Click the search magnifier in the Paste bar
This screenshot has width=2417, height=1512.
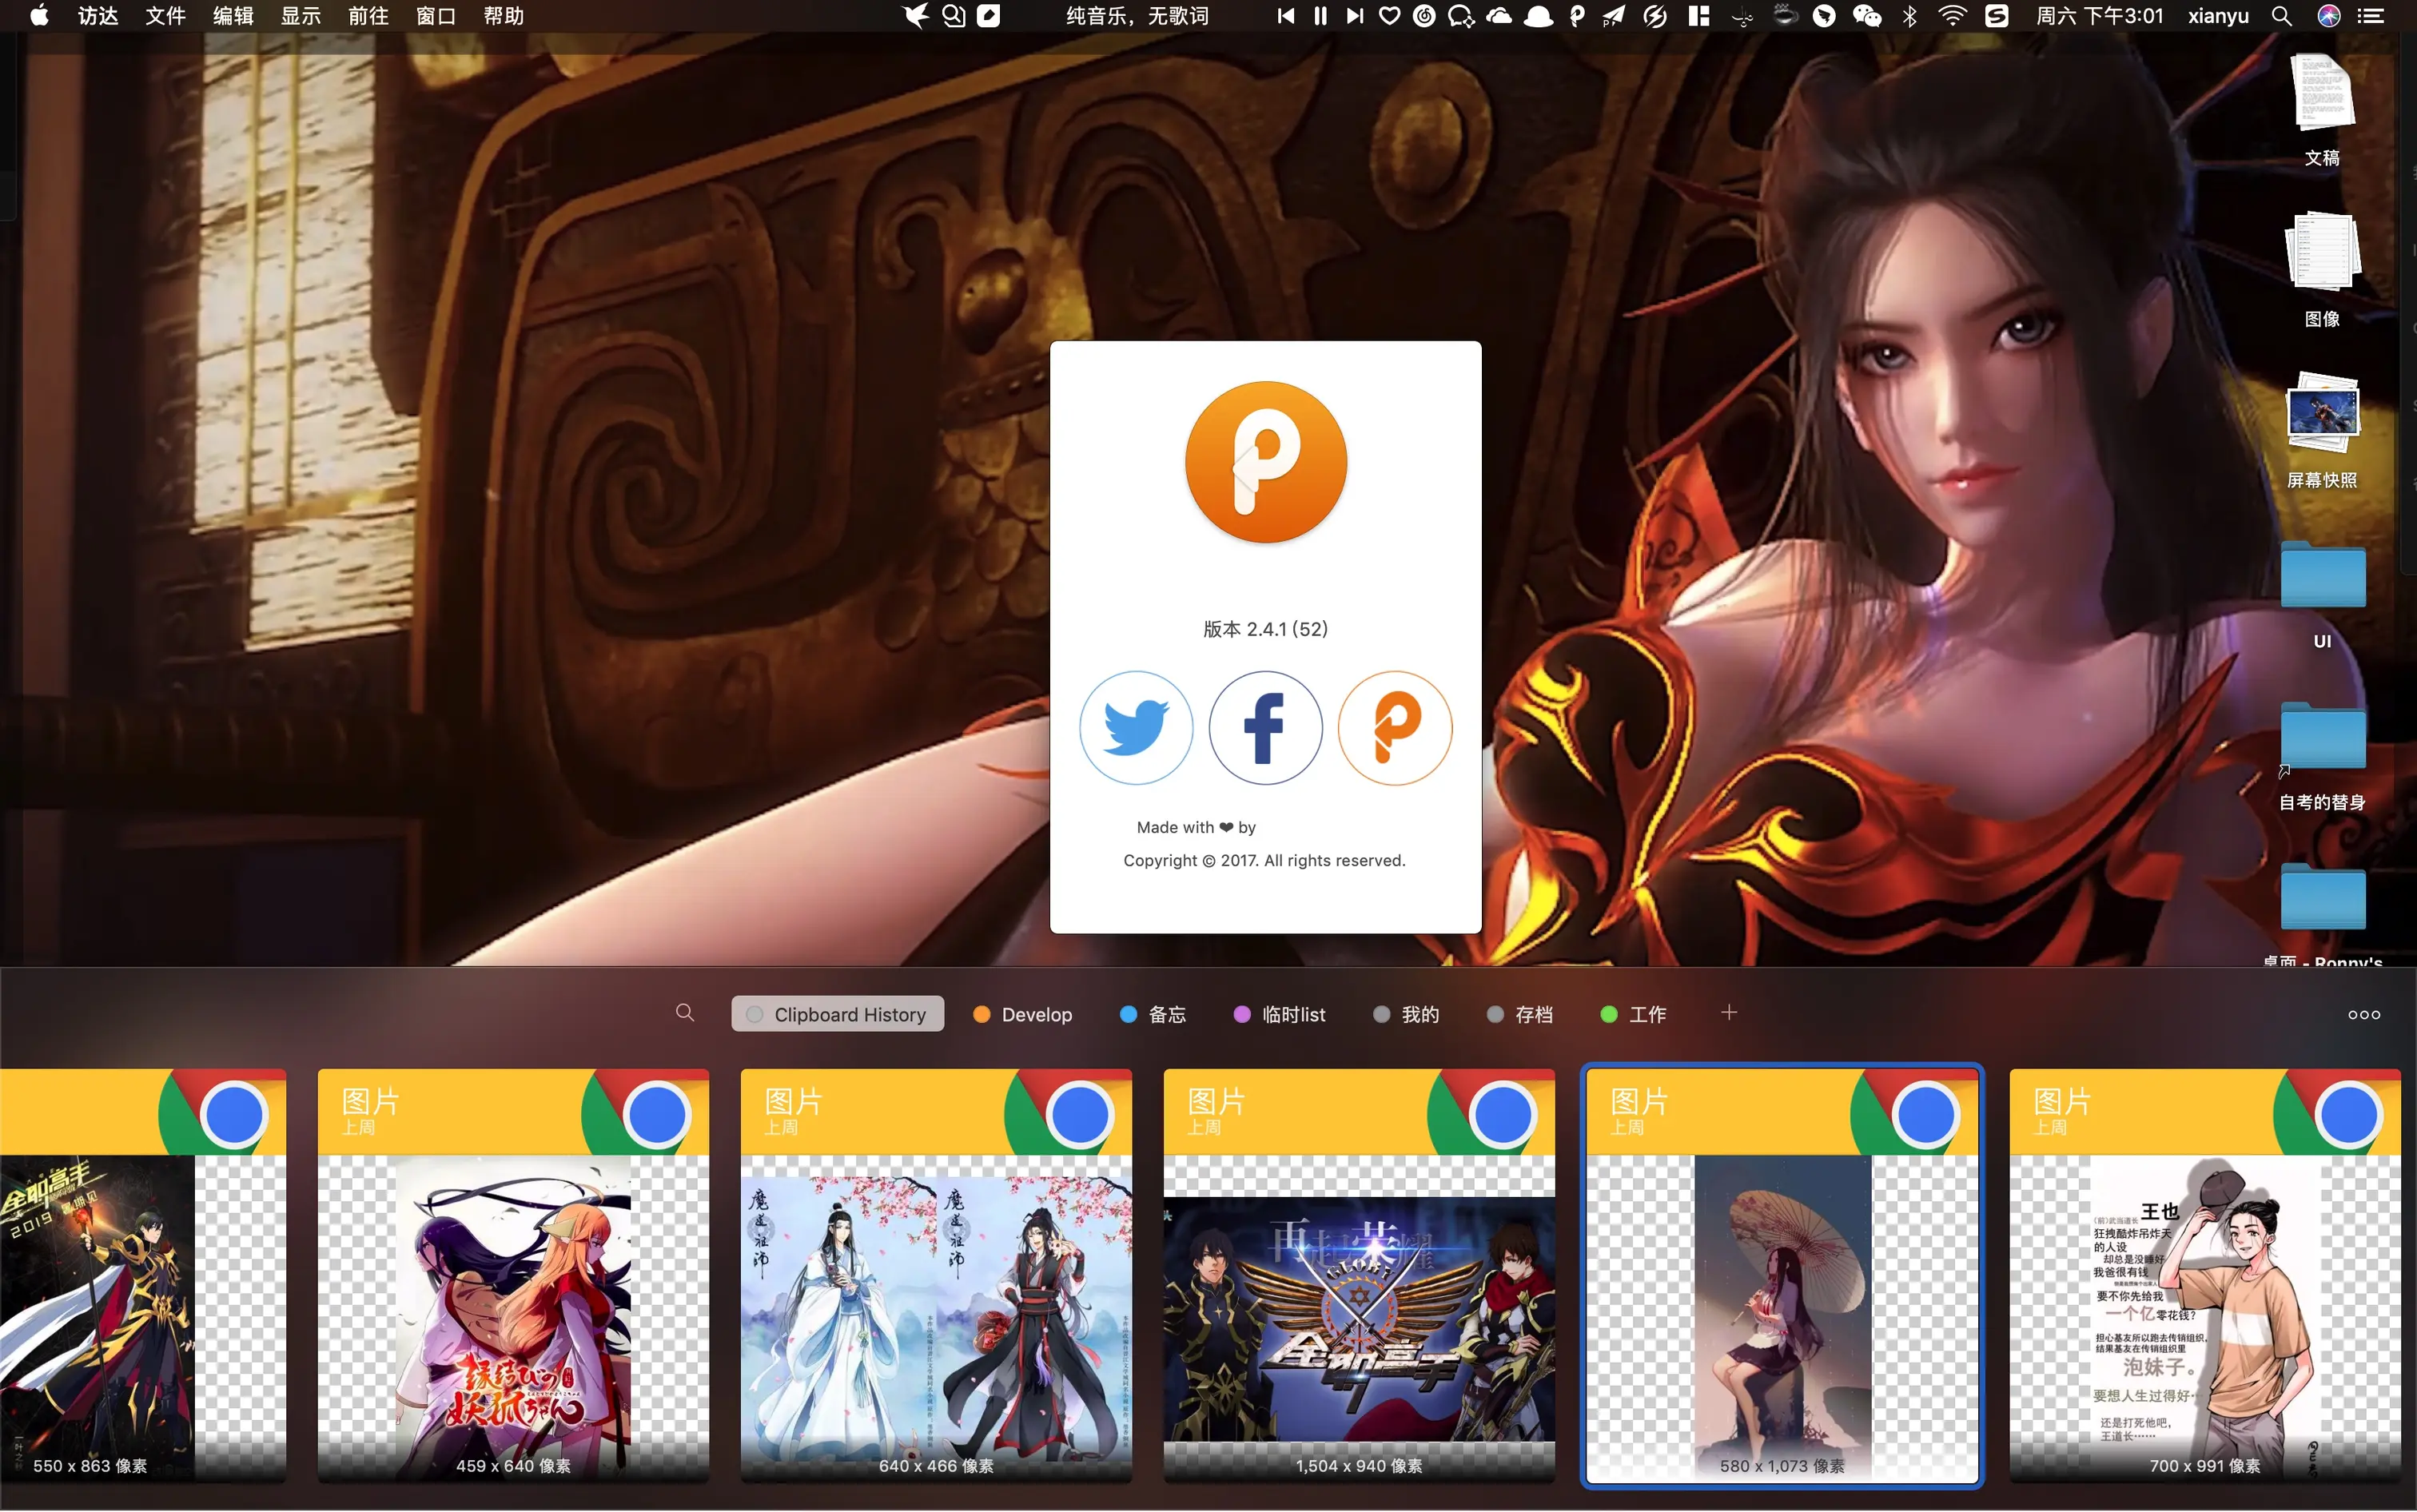click(685, 1013)
